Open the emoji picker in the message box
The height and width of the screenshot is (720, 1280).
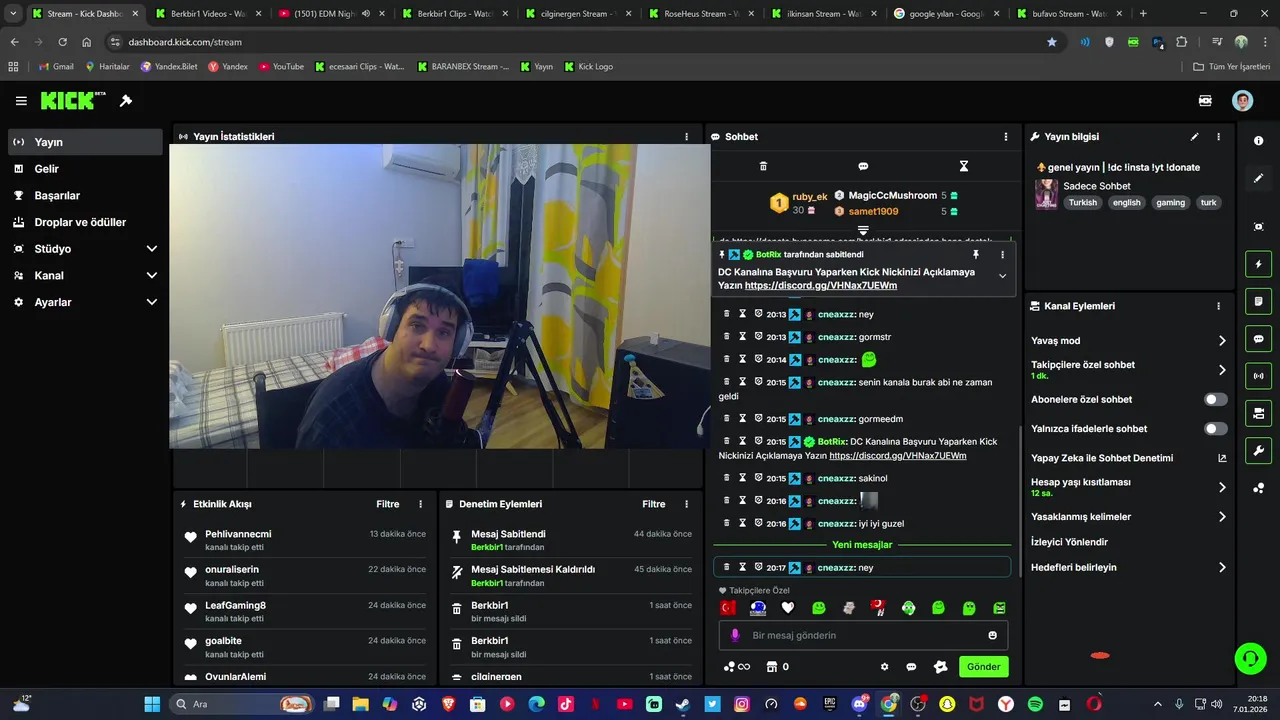[x=992, y=635]
